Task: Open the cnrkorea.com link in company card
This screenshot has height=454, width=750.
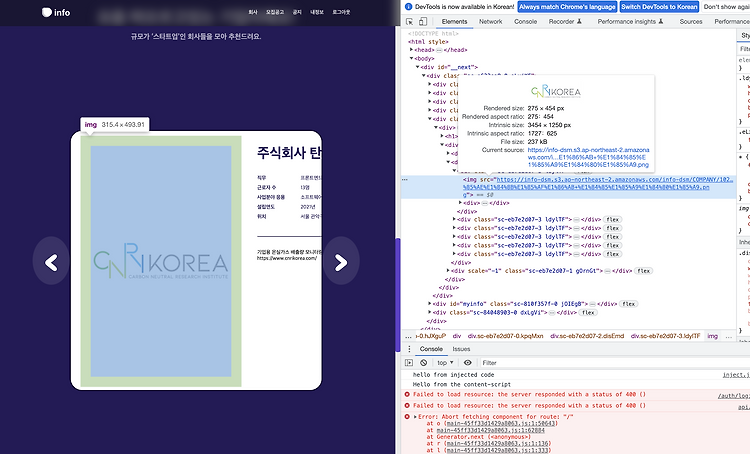Action: coord(287,258)
